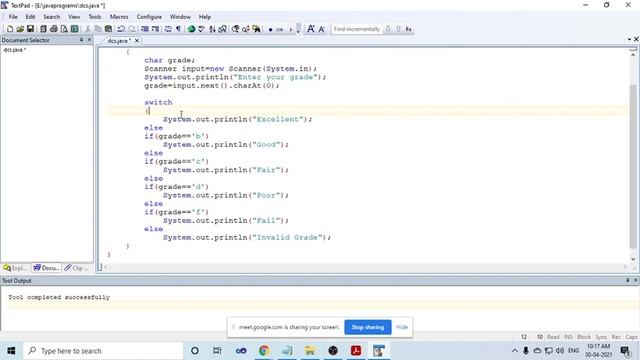Click inside the Find incrementally field
Viewport: 640px width, 360px height.
[x=356, y=29]
